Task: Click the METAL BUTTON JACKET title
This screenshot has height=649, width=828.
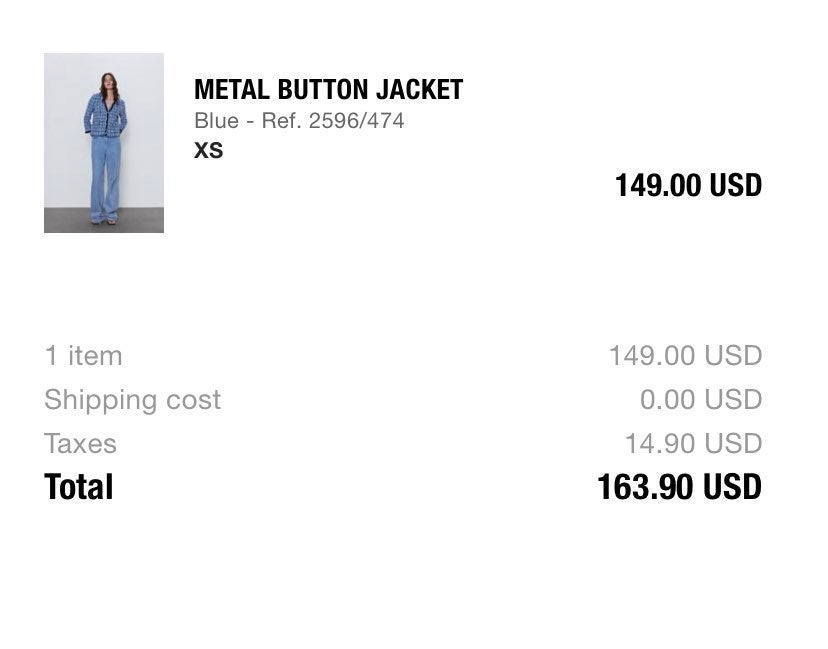Action: pyautogui.click(x=328, y=89)
